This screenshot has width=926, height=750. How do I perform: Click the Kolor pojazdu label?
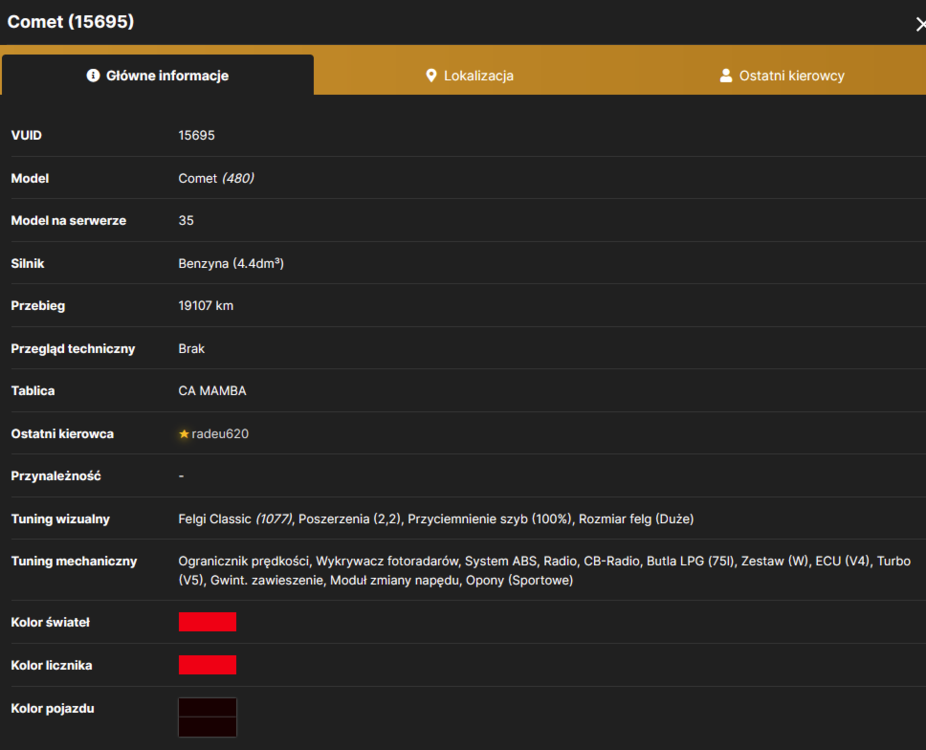[53, 708]
